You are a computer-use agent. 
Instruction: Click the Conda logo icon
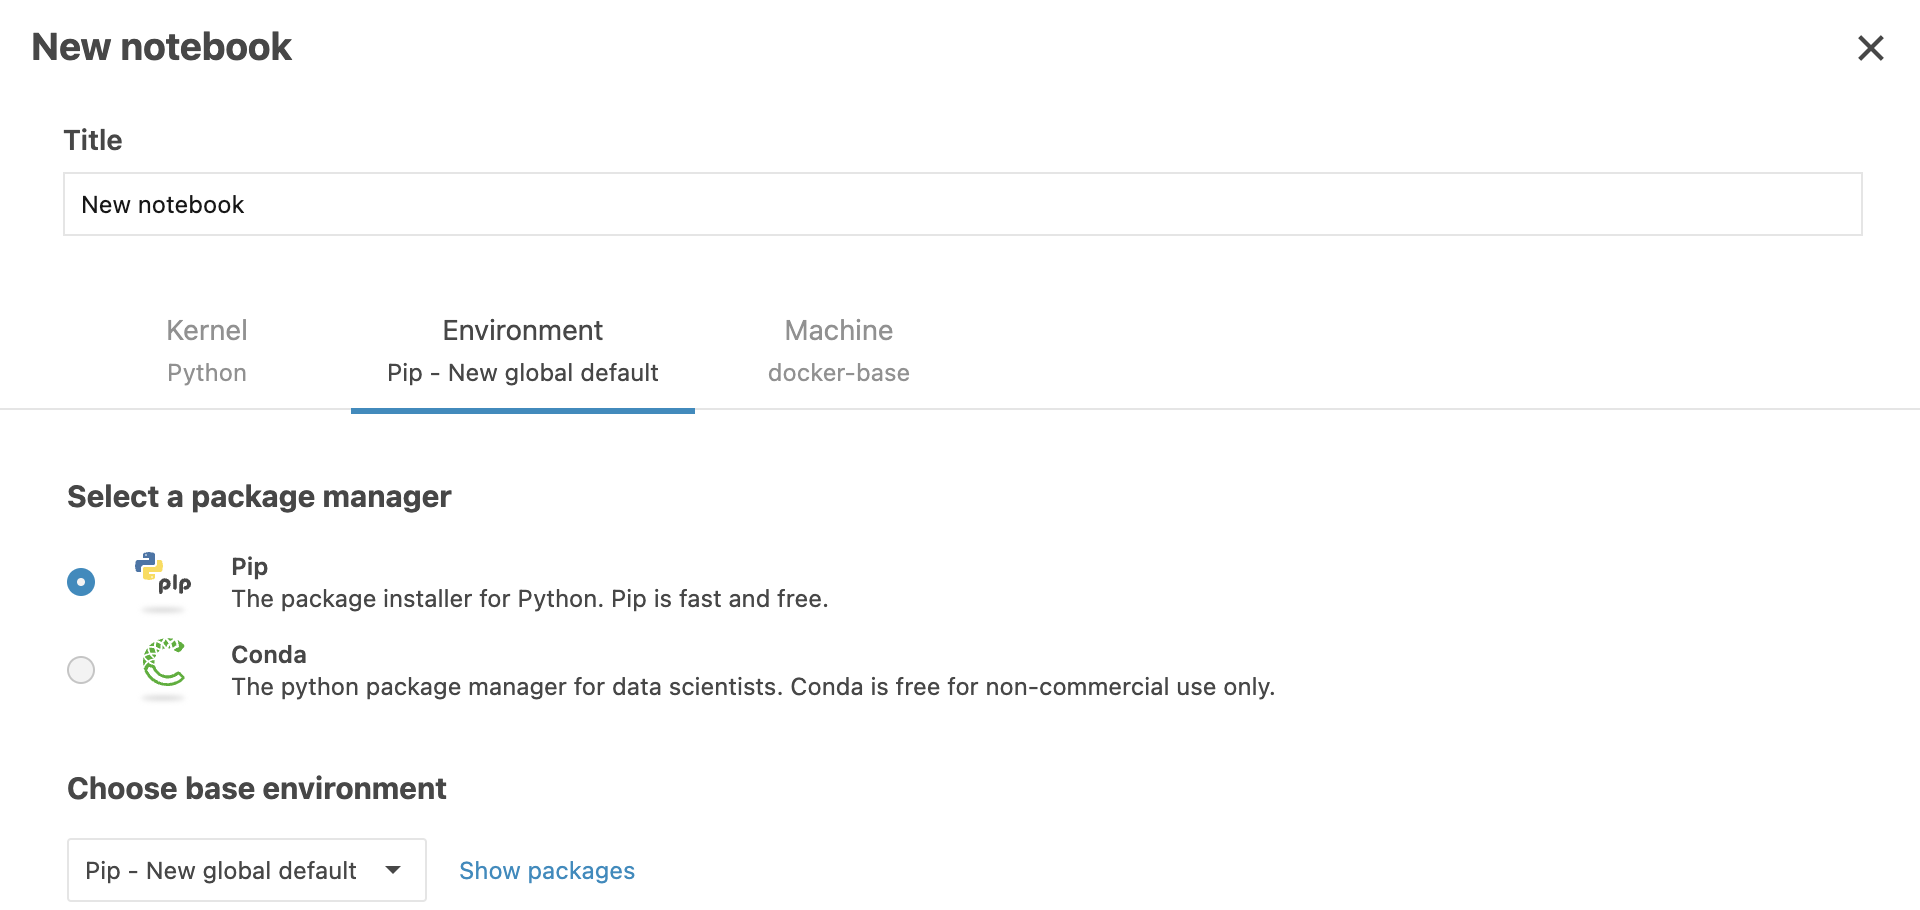[164, 668]
